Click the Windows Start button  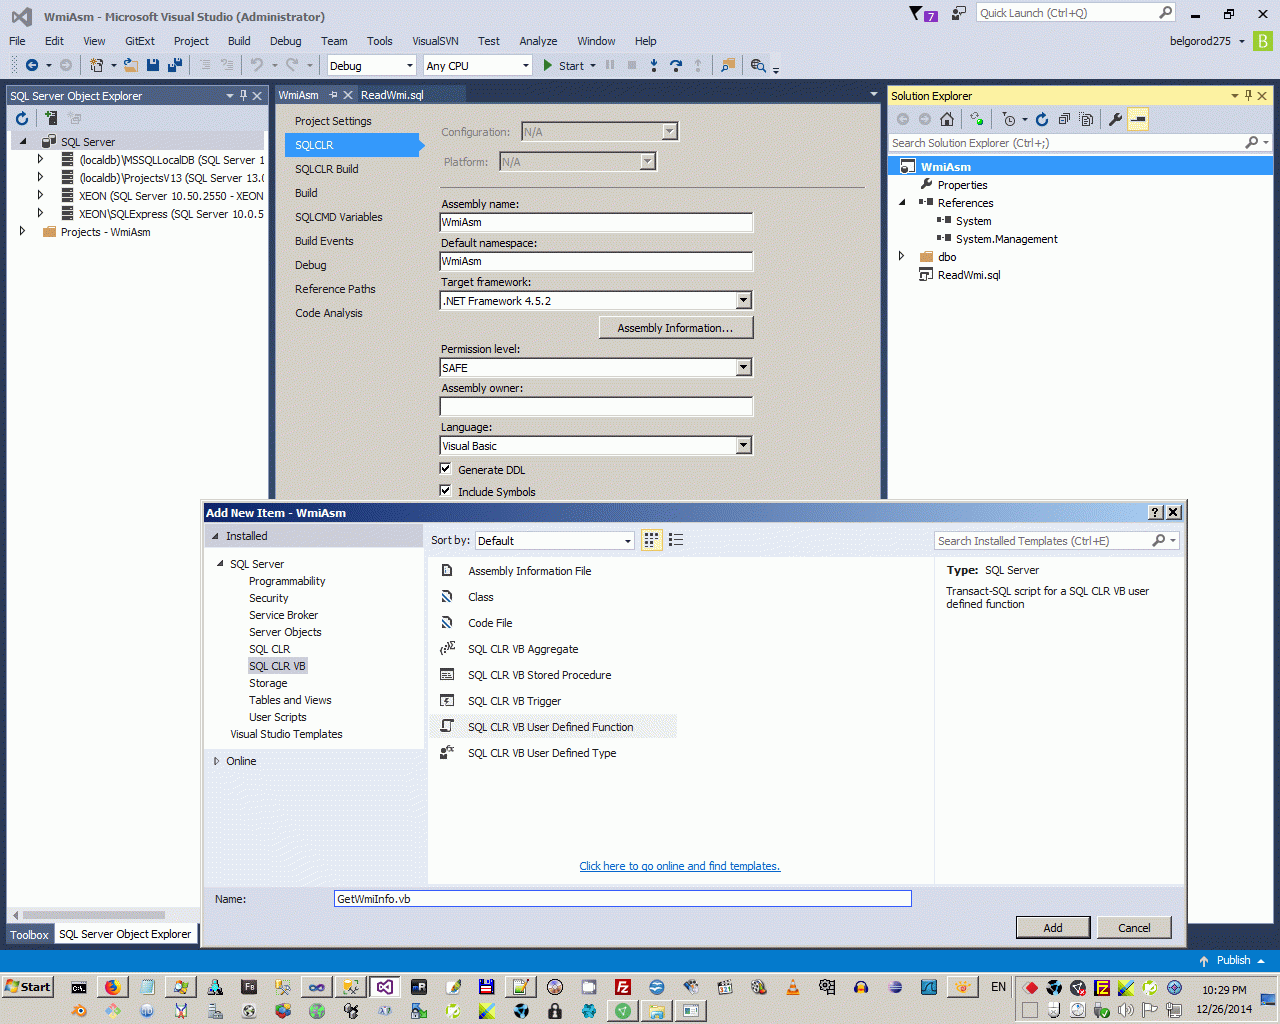tap(28, 987)
